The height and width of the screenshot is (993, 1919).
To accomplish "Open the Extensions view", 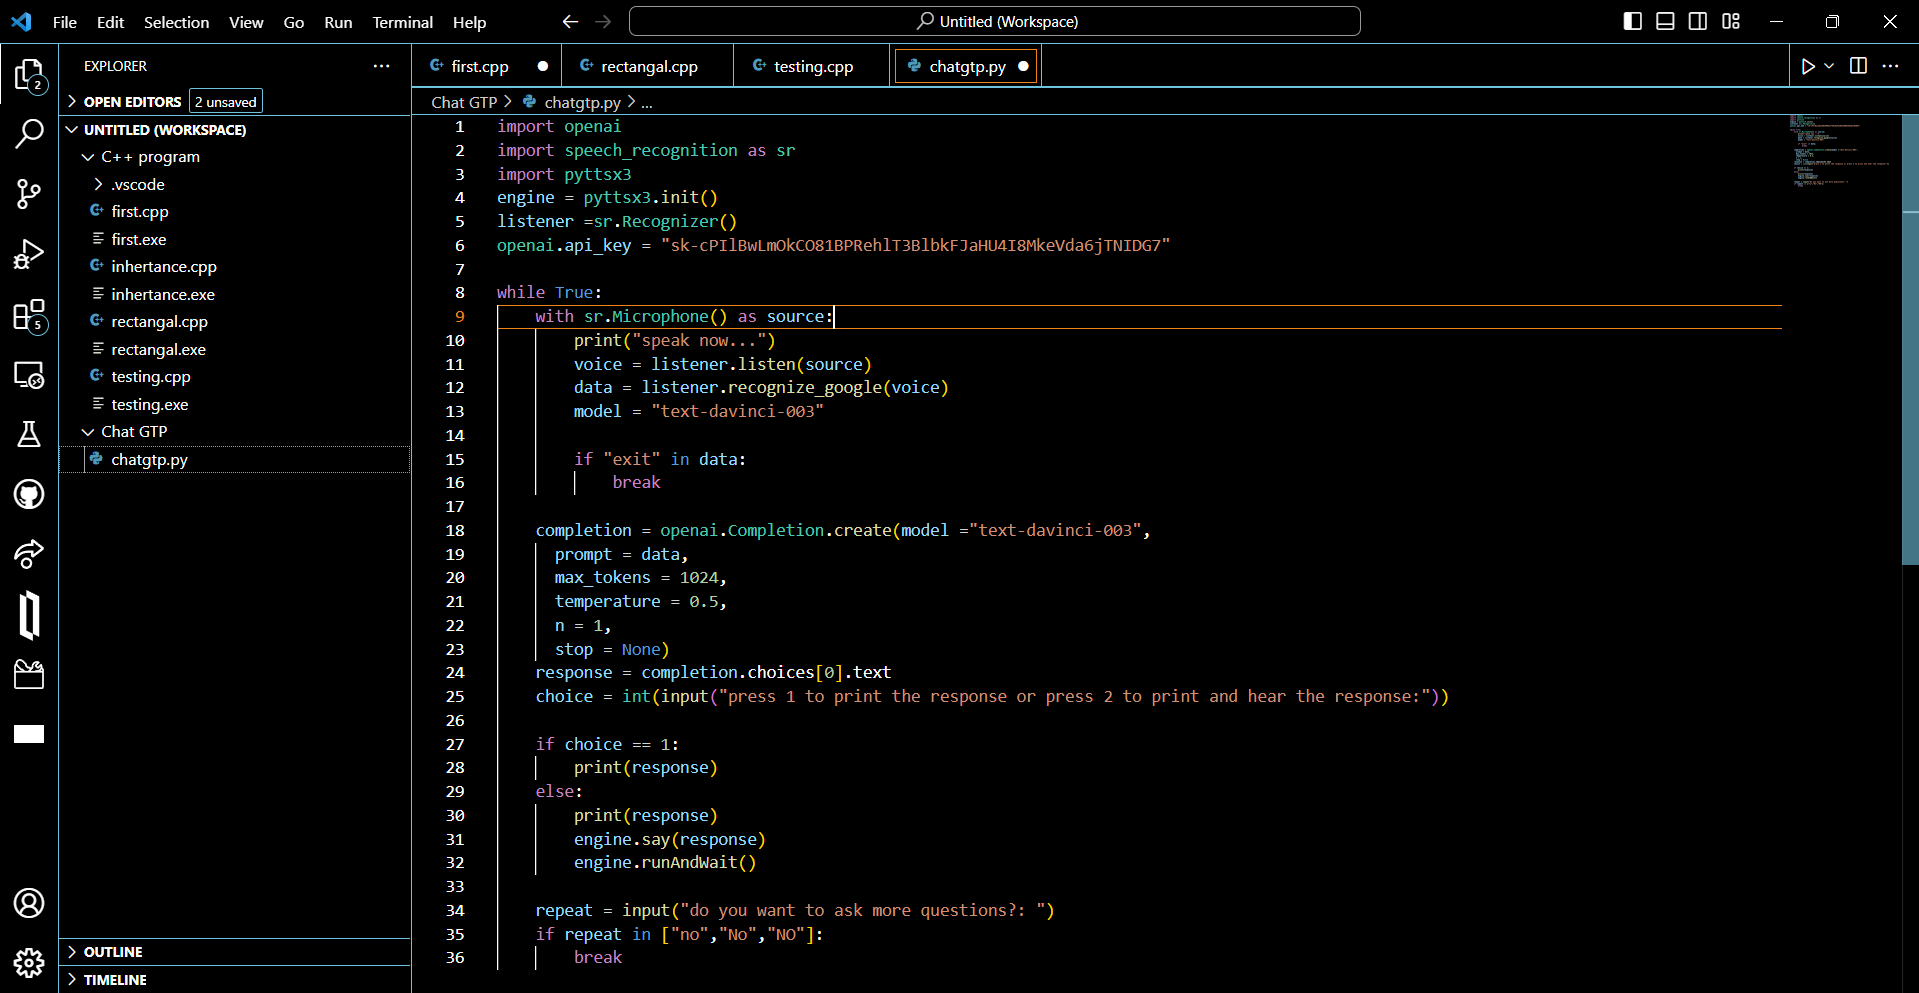I will click(29, 314).
